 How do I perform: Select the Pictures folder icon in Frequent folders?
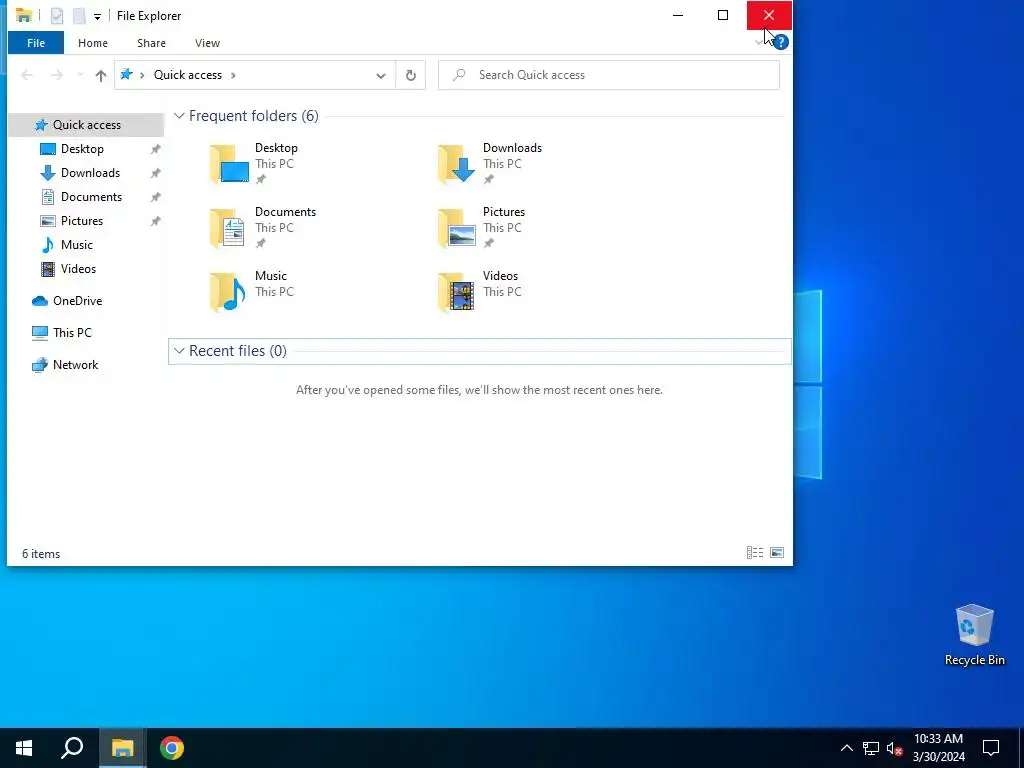click(456, 228)
